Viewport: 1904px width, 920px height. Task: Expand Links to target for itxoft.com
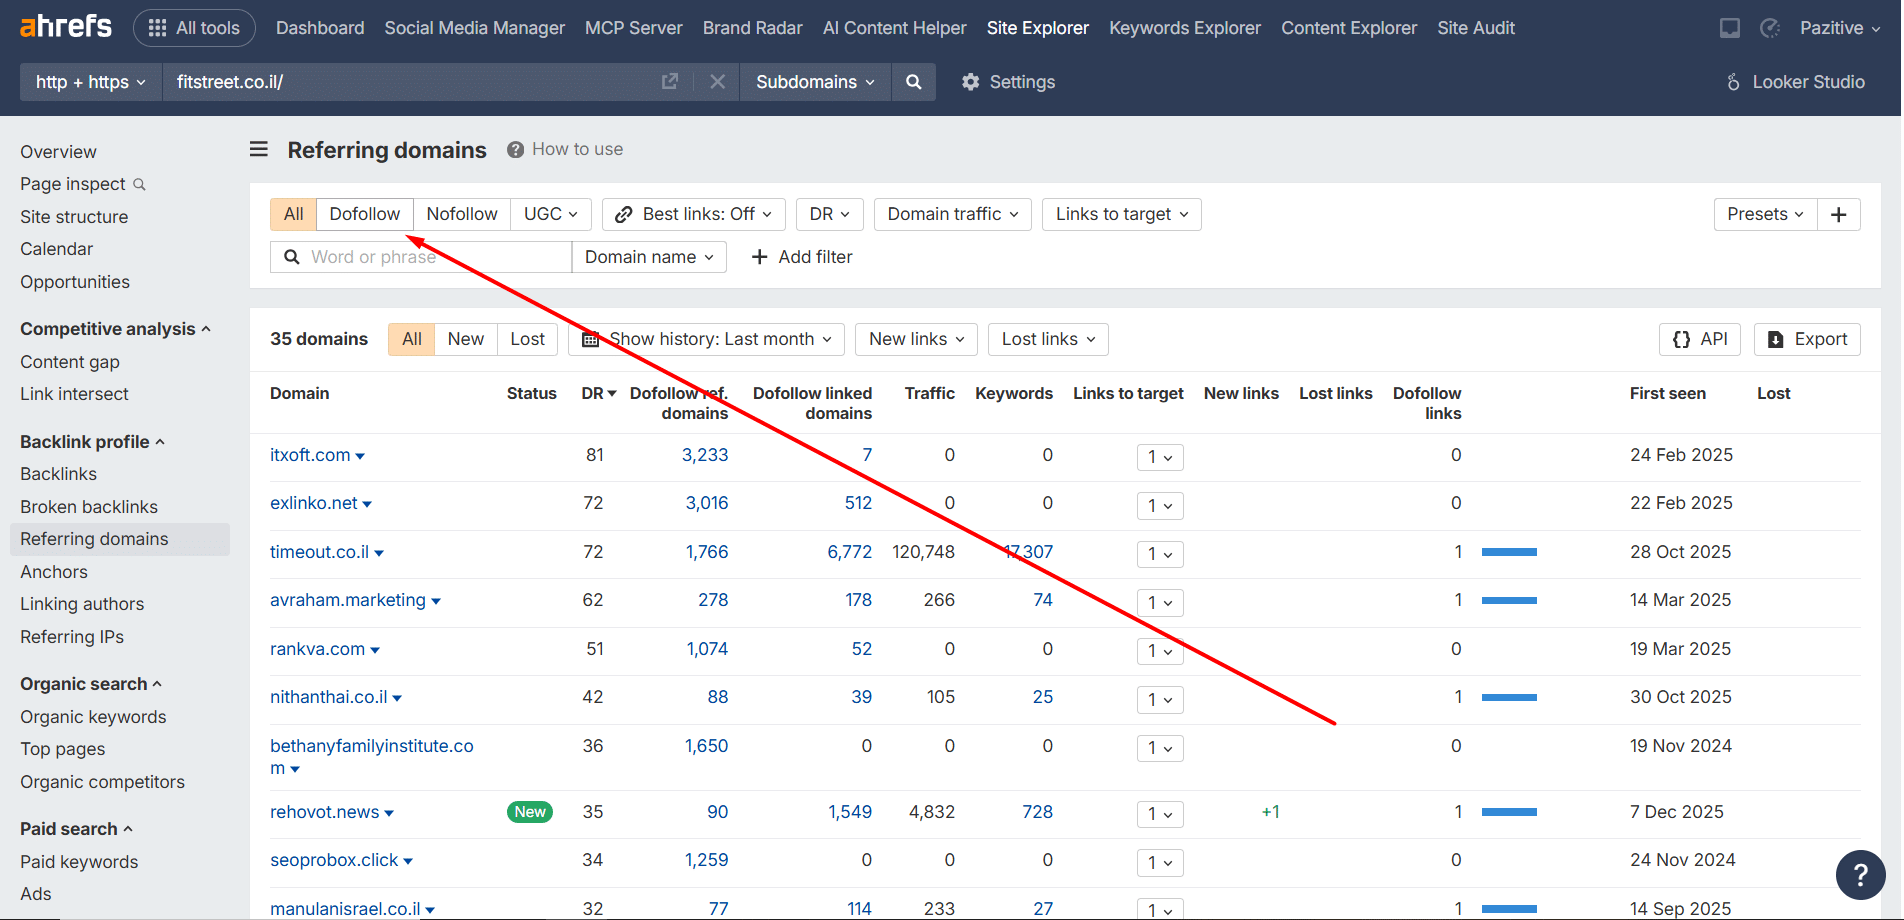click(1160, 457)
